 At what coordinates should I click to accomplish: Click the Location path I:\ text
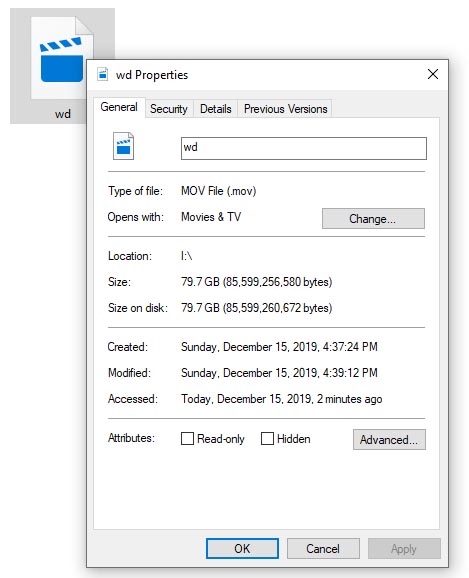pyautogui.click(x=187, y=256)
